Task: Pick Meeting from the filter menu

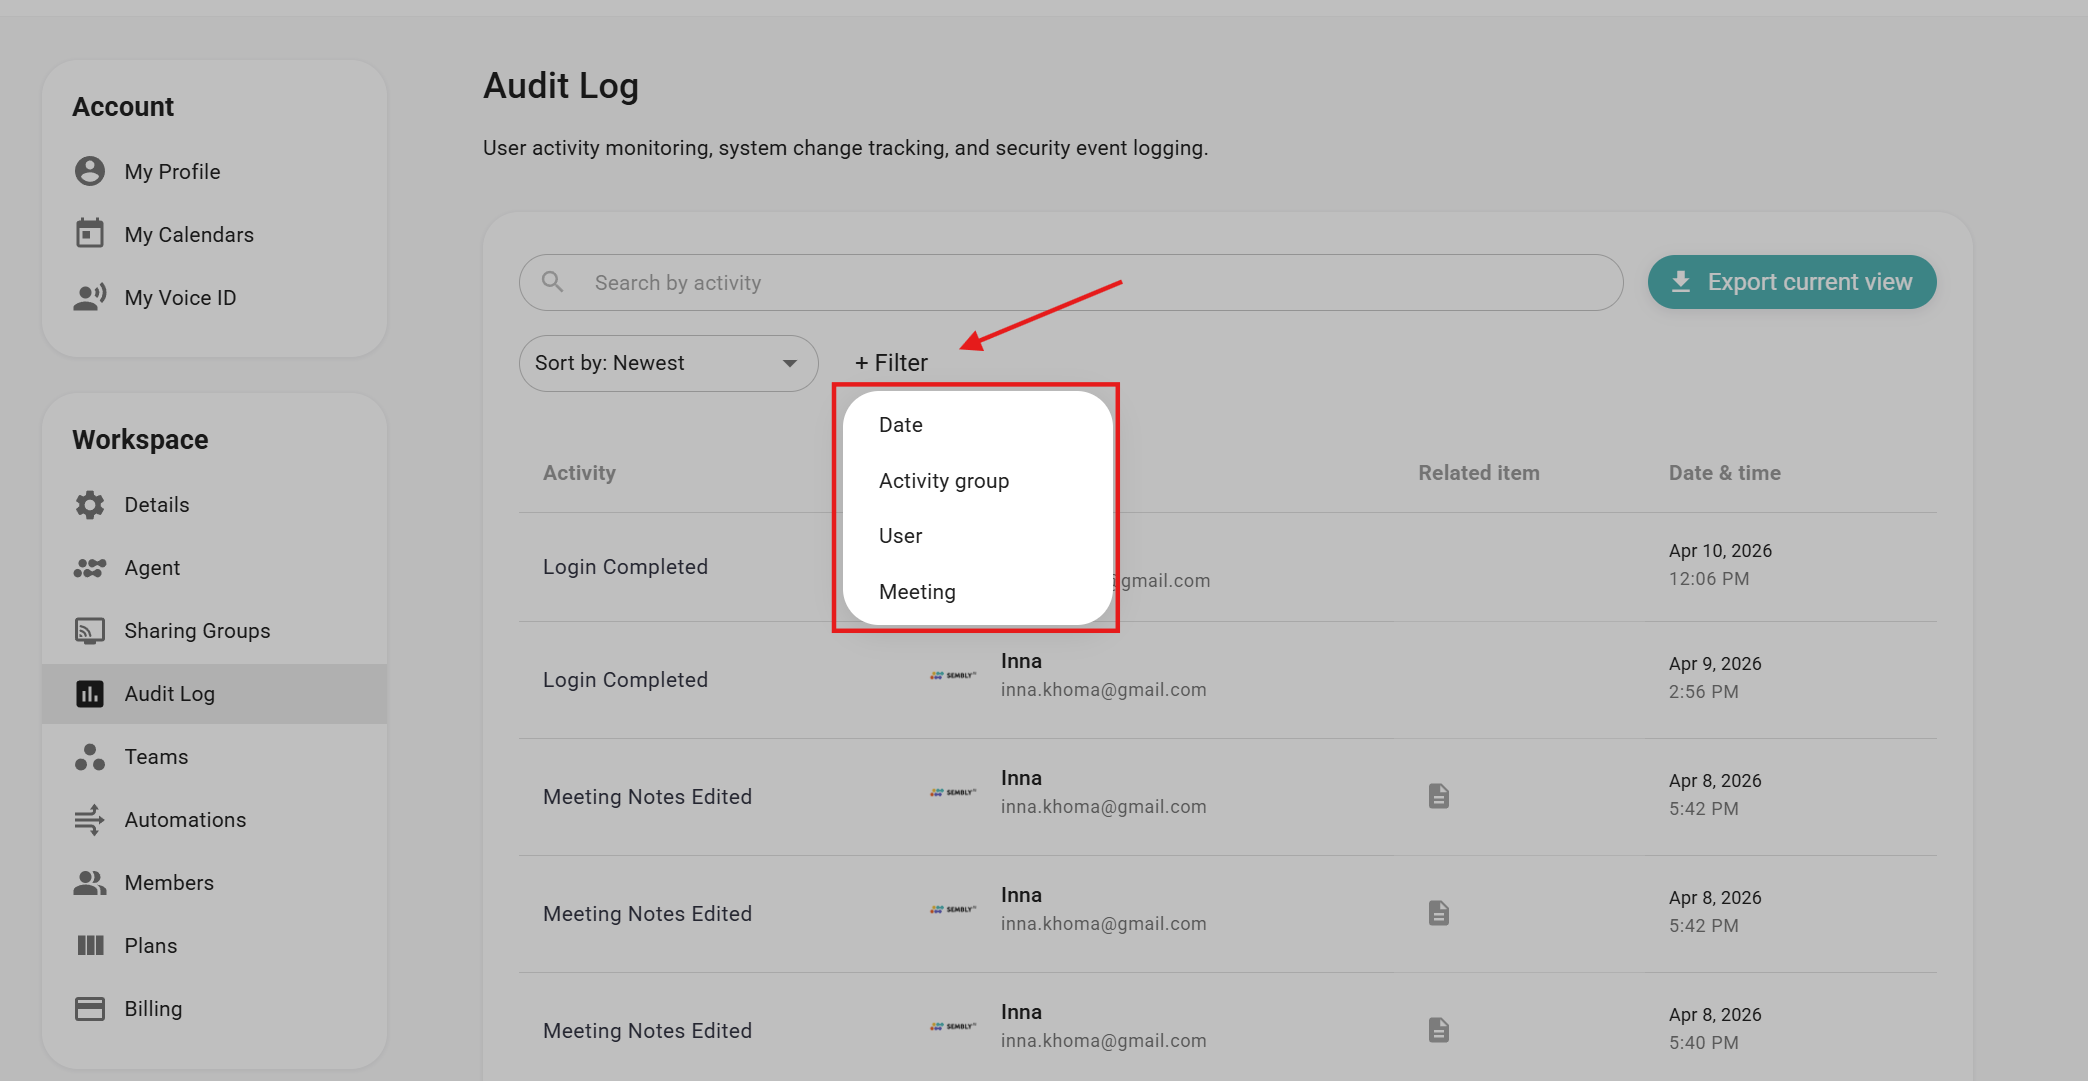Action: click(x=917, y=592)
